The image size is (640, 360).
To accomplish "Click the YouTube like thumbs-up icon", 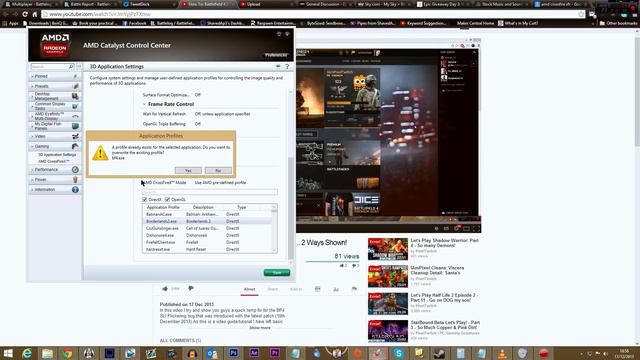I will point(165,289).
